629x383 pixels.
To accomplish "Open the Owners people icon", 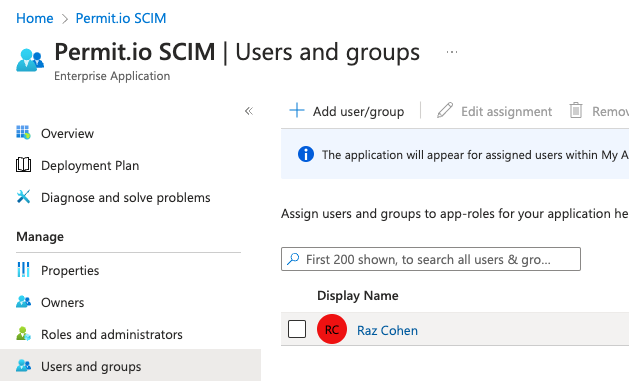I will point(23,302).
